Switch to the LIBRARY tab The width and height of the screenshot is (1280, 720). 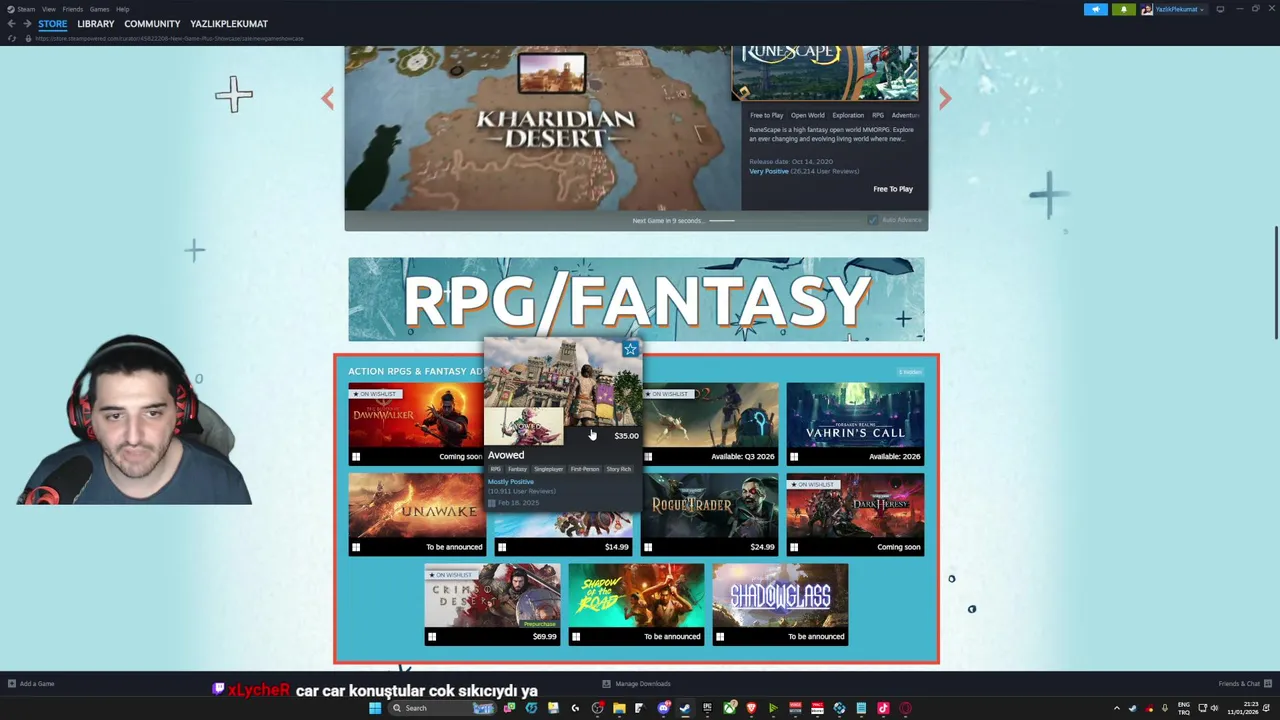[x=96, y=24]
